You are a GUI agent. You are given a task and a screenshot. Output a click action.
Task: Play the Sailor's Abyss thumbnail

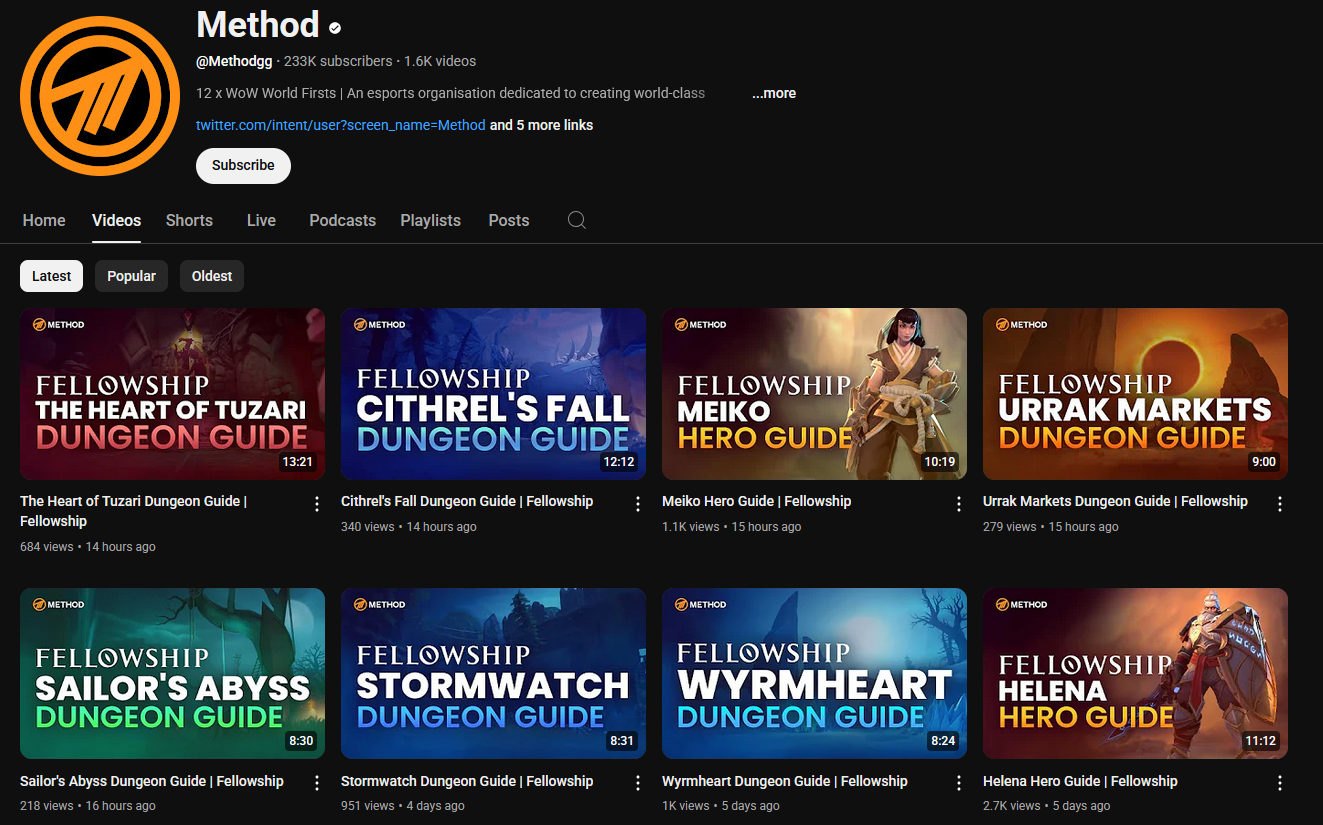[x=172, y=674]
